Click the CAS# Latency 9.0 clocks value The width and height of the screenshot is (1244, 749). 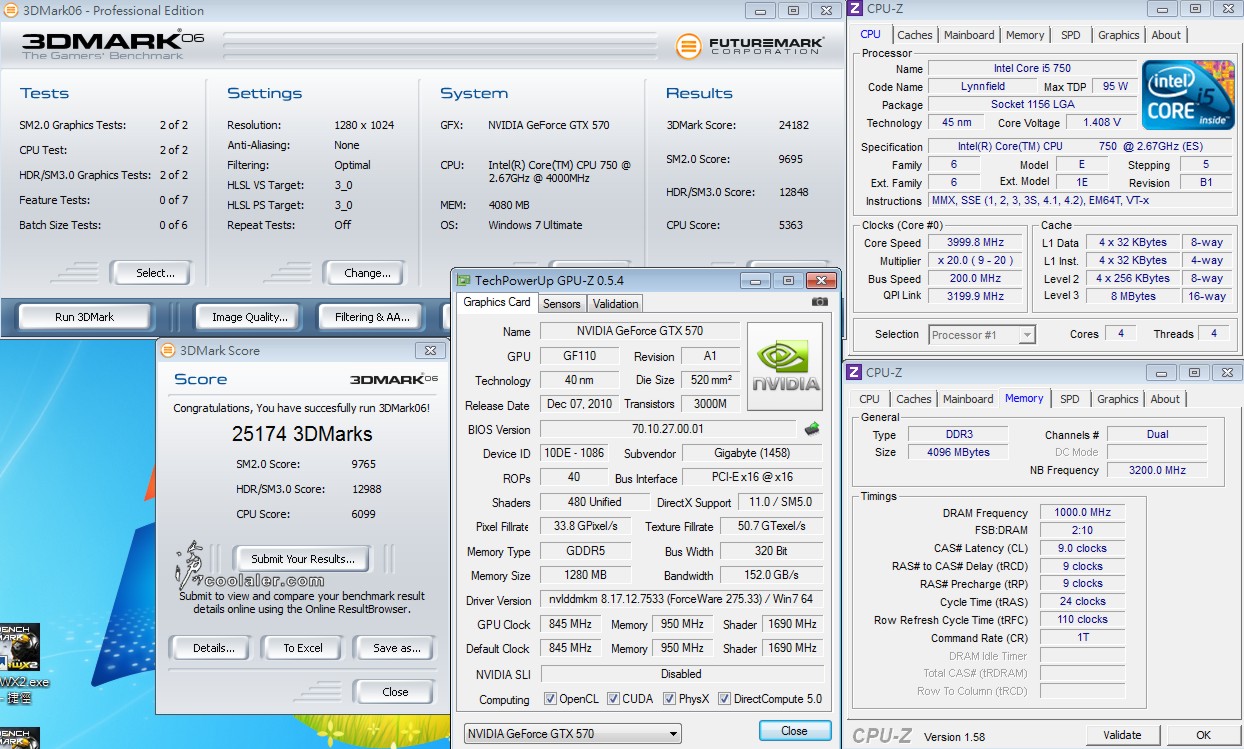coord(1083,548)
